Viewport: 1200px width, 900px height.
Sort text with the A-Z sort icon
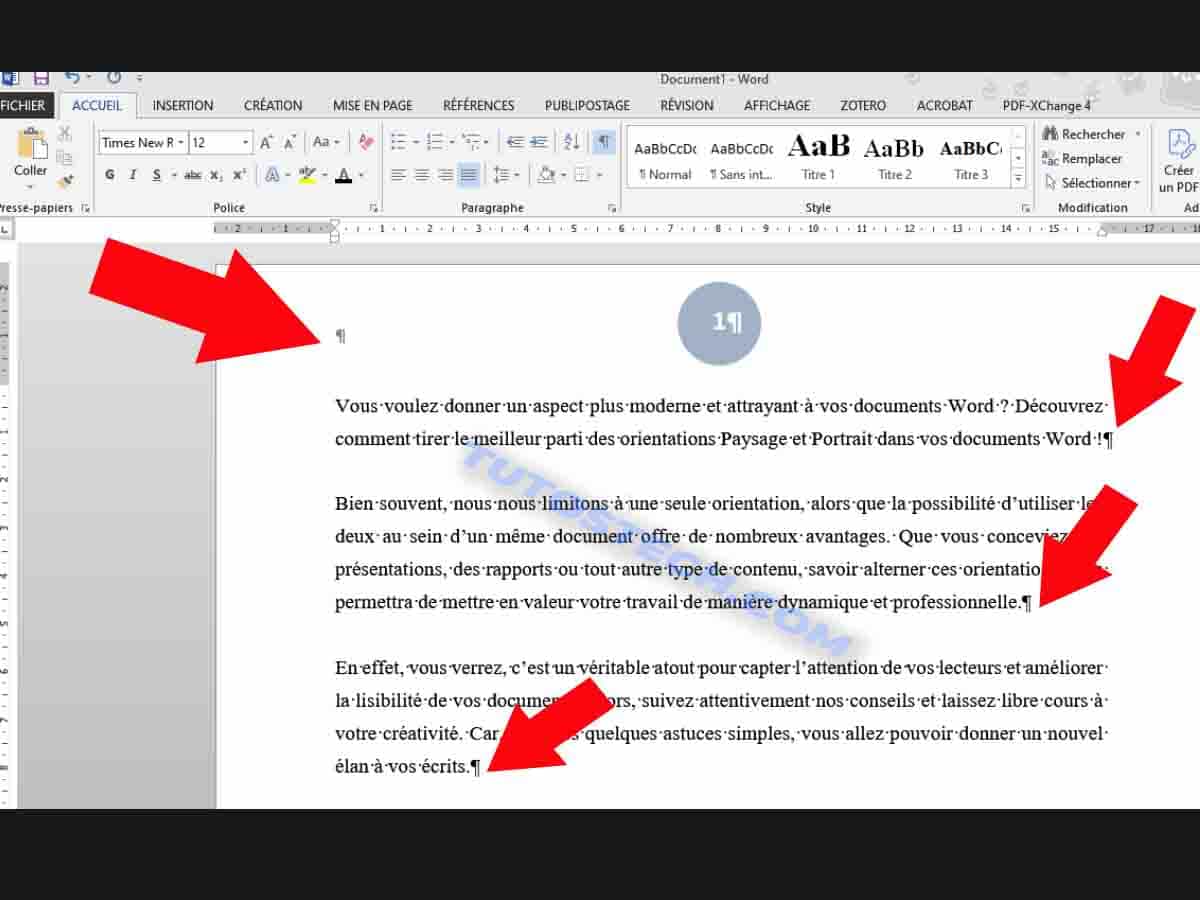[x=572, y=143]
